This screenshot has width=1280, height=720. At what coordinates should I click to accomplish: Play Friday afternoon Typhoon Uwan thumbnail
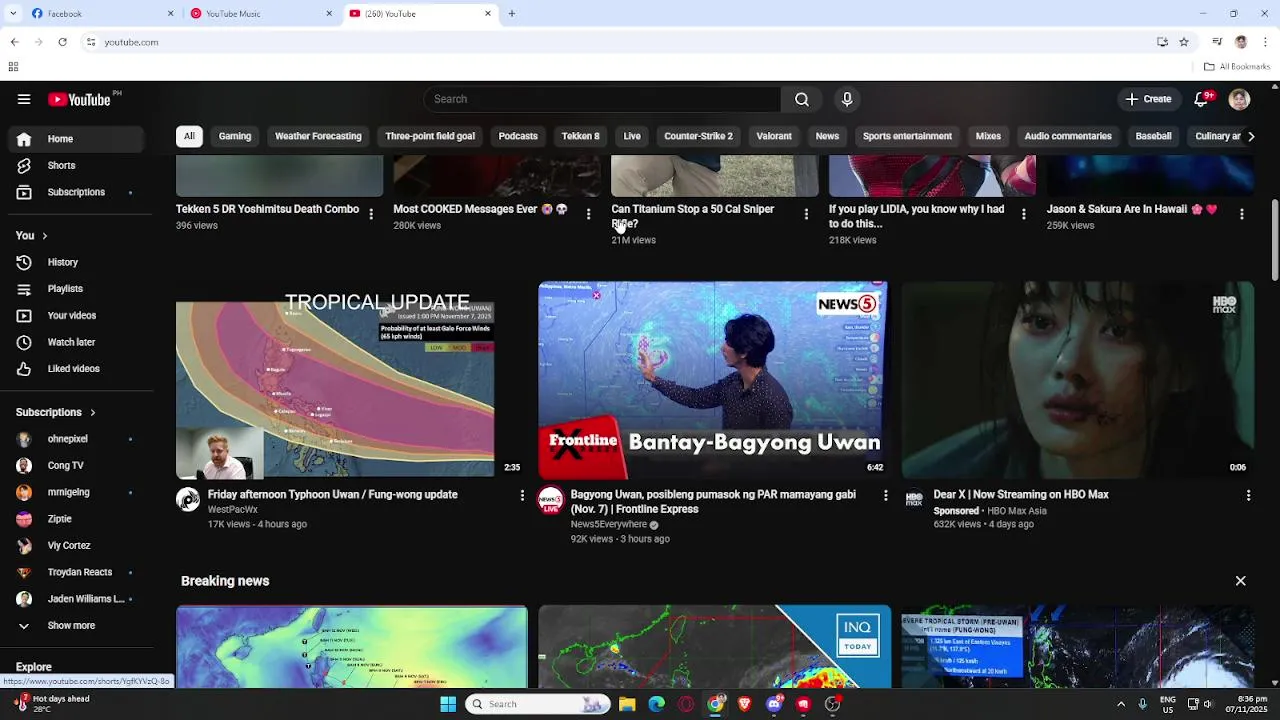click(350, 381)
